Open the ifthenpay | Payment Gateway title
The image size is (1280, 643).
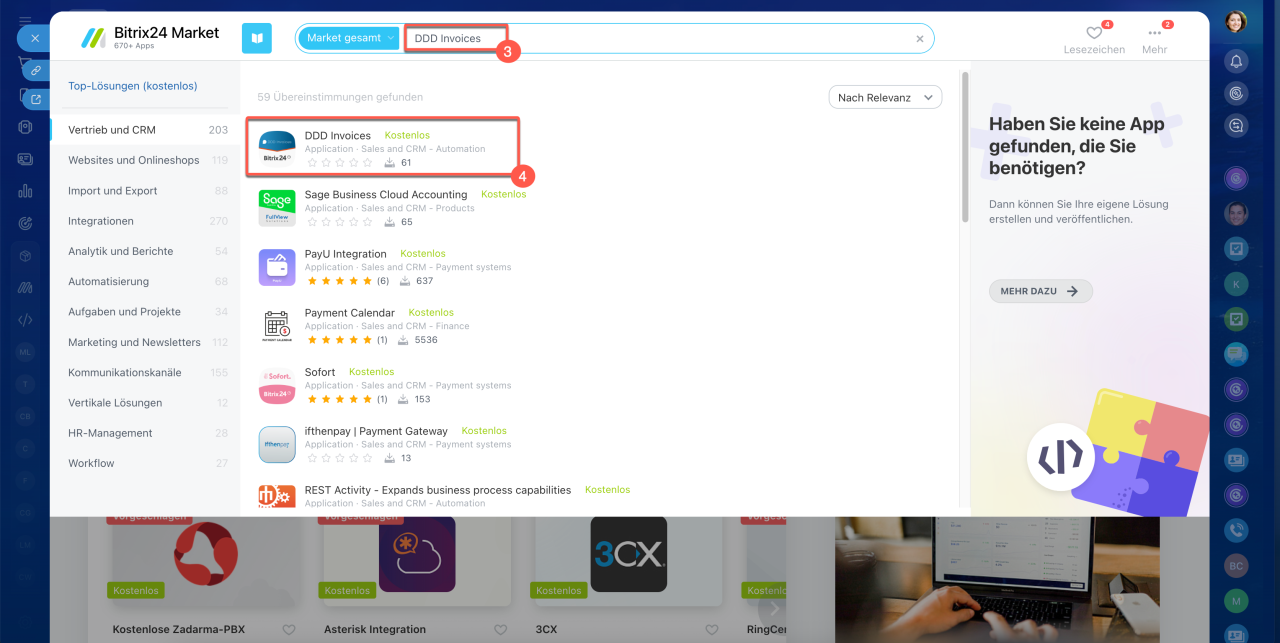pos(376,431)
